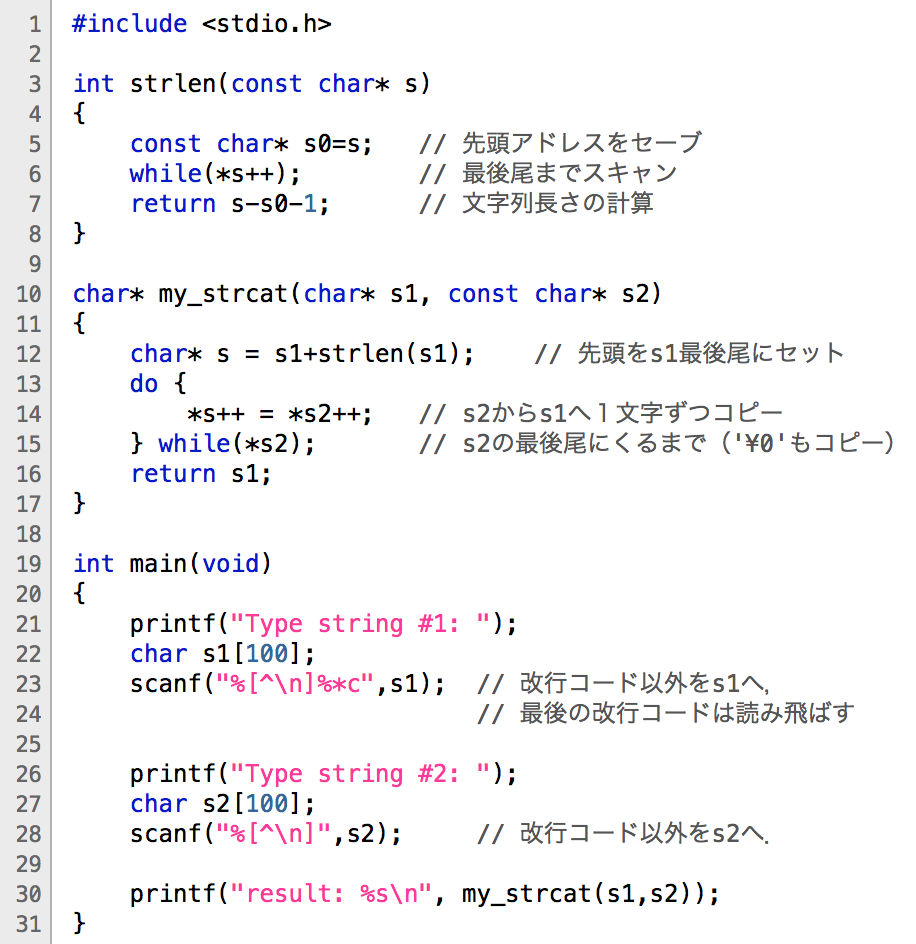Click the comment "改行コード以外をs1へ,"
This screenshot has height=944, width=916.
tap(644, 684)
